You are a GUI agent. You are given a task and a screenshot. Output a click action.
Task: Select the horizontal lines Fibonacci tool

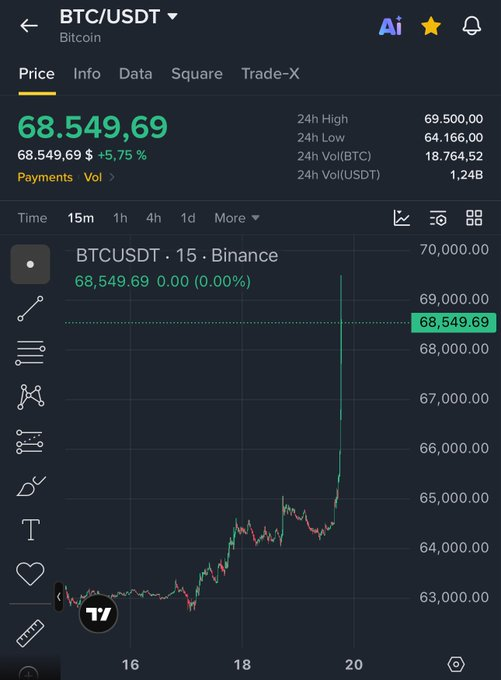tap(30, 353)
